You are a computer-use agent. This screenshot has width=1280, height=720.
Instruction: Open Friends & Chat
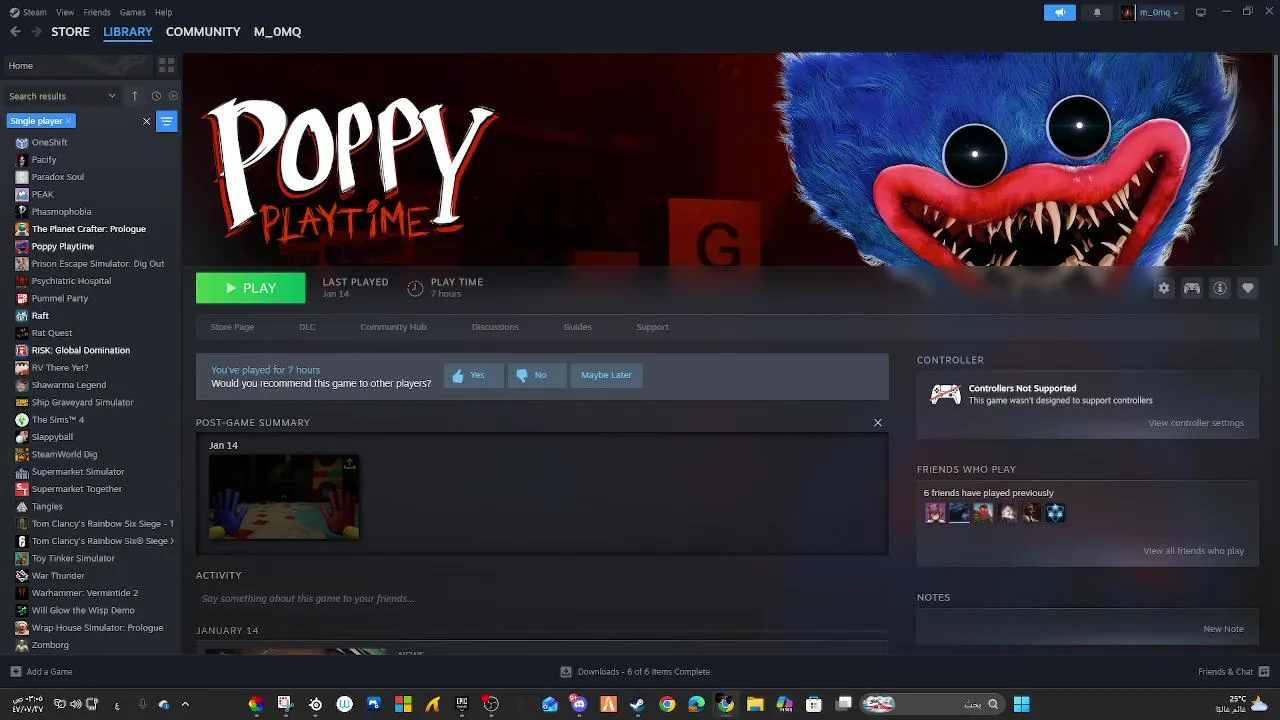pyautogui.click(x=1234, y=672)
